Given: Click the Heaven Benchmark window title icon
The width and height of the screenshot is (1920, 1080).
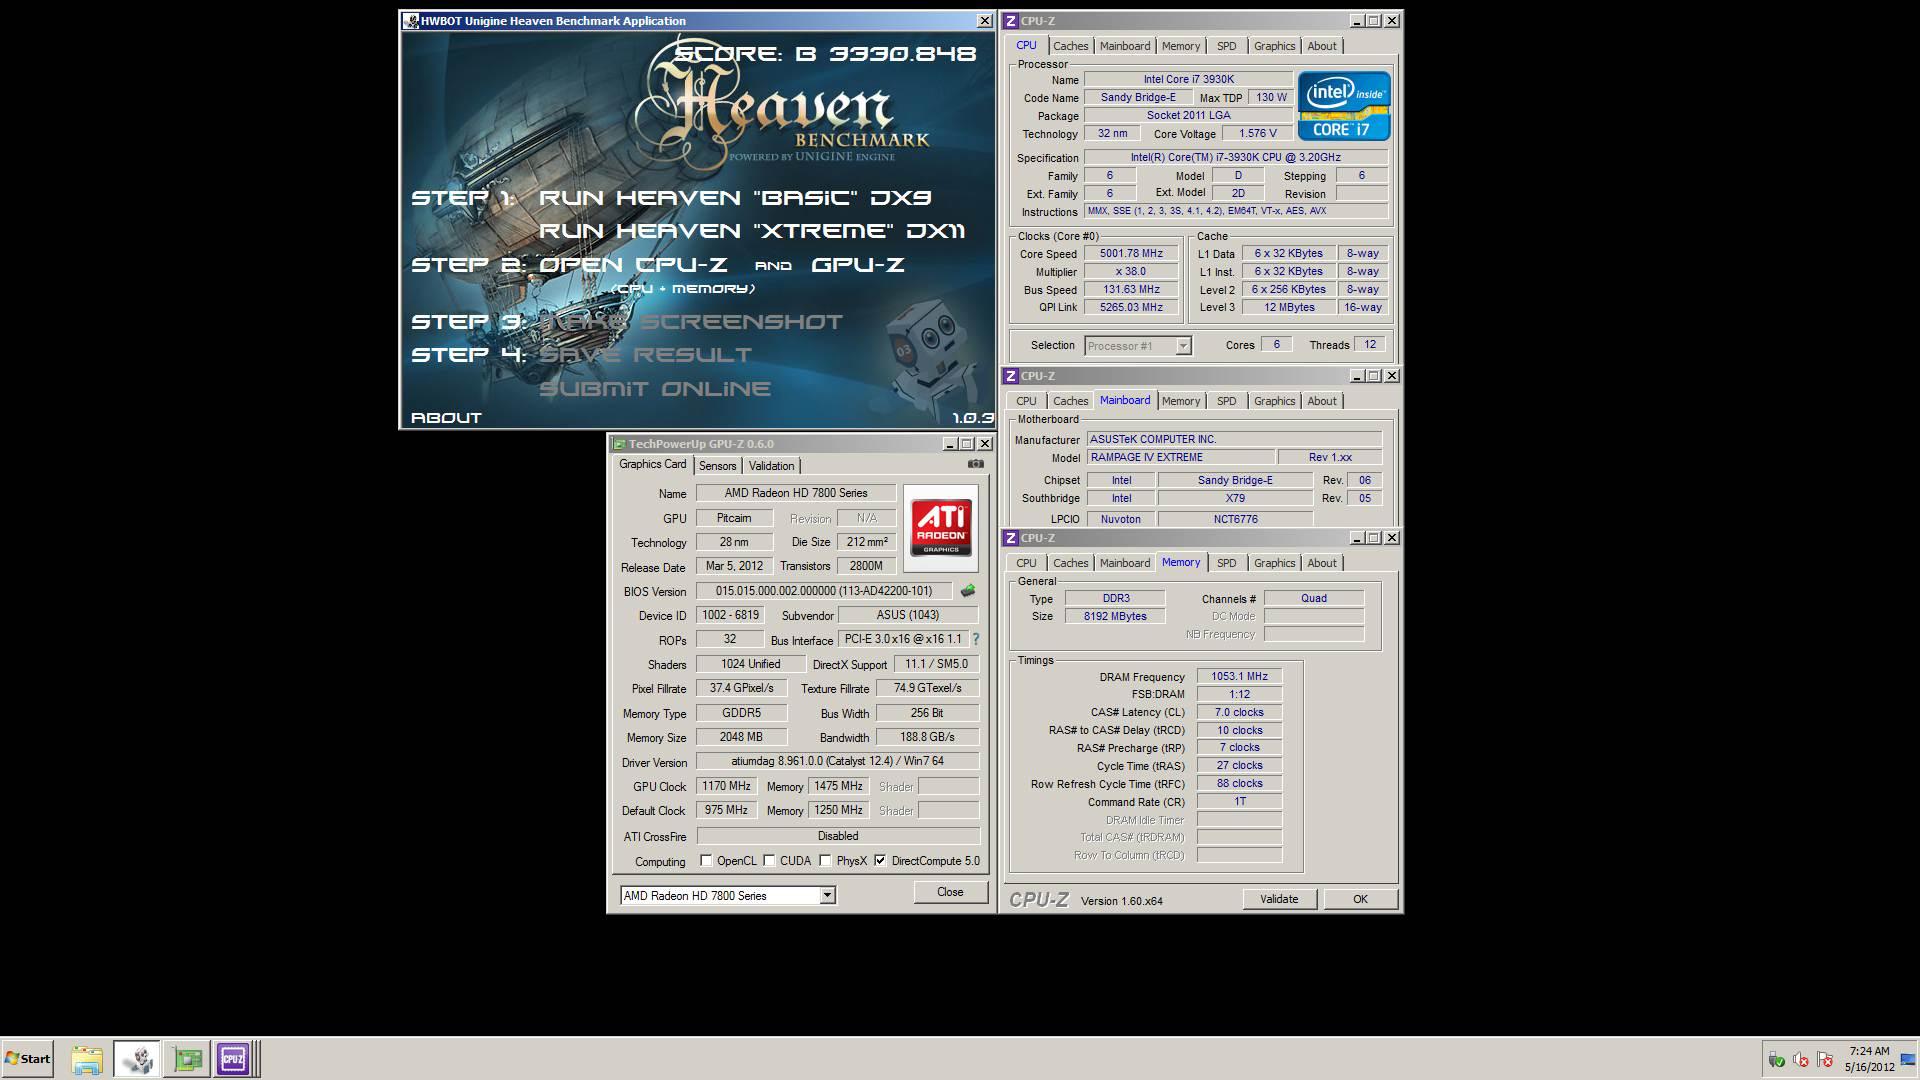Looking at the screenshot, I should coord(410,20).
